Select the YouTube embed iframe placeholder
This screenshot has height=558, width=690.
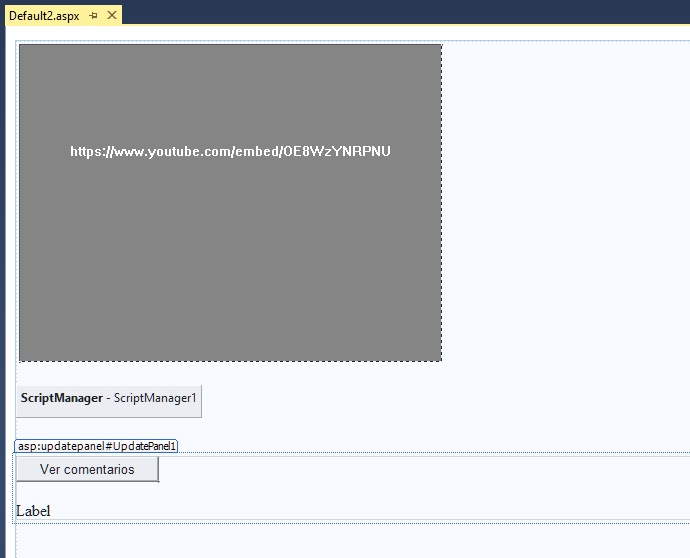pos(230,203)
